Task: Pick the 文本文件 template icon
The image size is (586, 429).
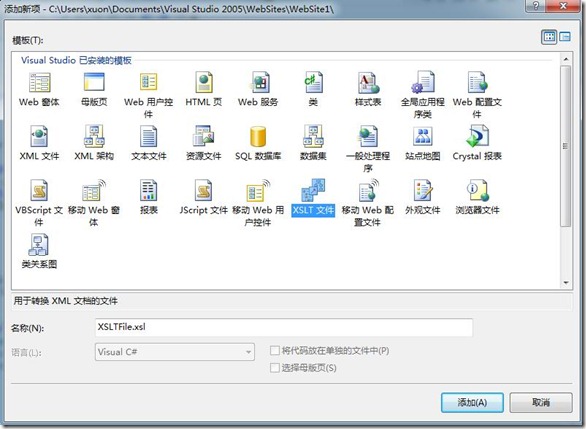Action: (x=148, y=136)
